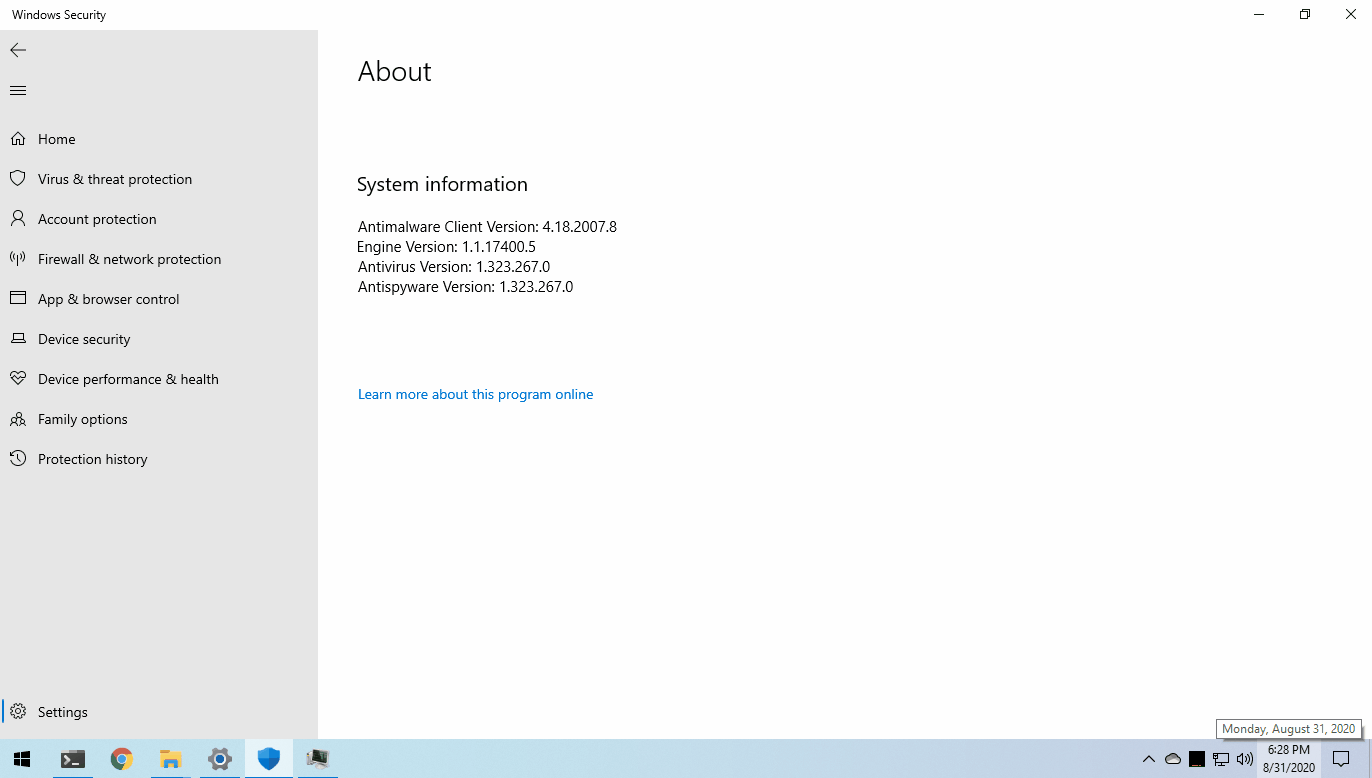Viewport: 1372px width, 778px height.
Task: Show hidden system tray icons
Action: (1149, 759)
